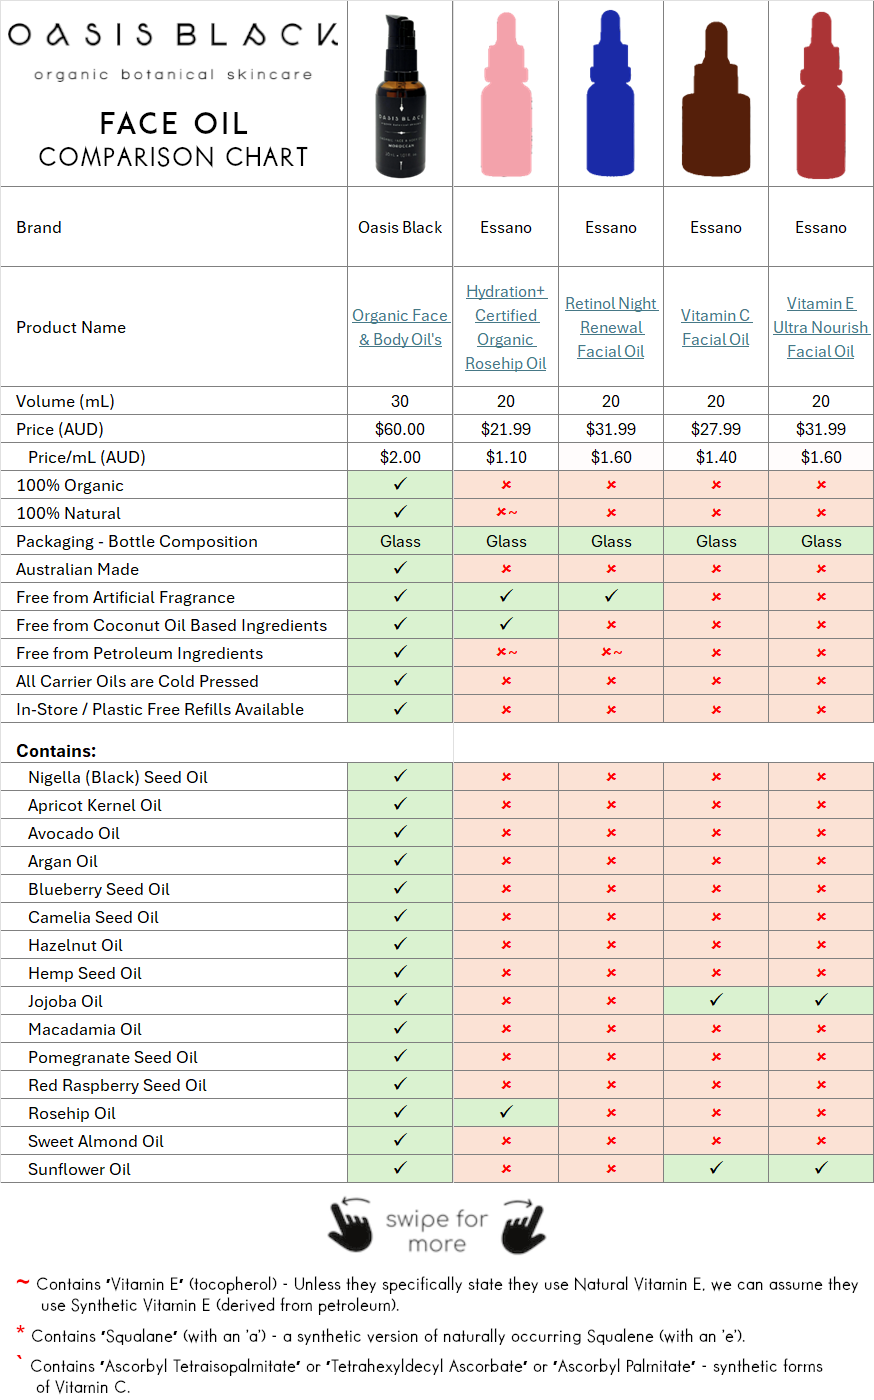The image size is (874, 1400).
Task: Click the Oasis Black bottle product image
Action: tap(400, 96)
